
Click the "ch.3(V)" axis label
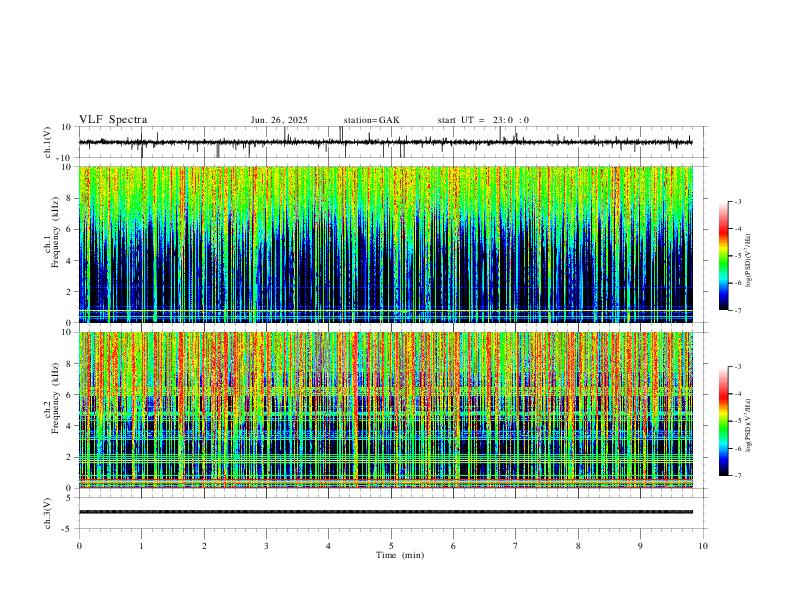(48, 513)
